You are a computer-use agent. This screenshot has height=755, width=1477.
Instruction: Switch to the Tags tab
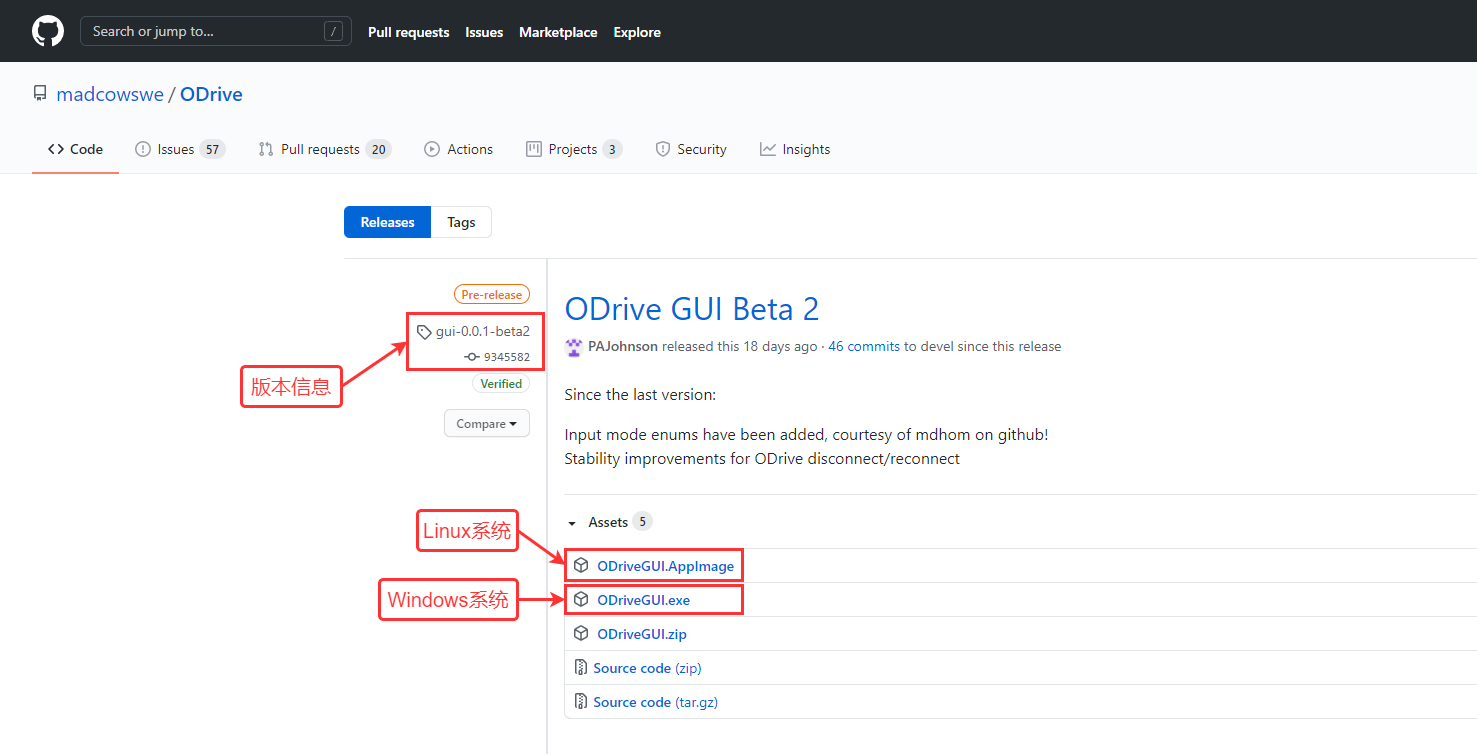point(461,221)
